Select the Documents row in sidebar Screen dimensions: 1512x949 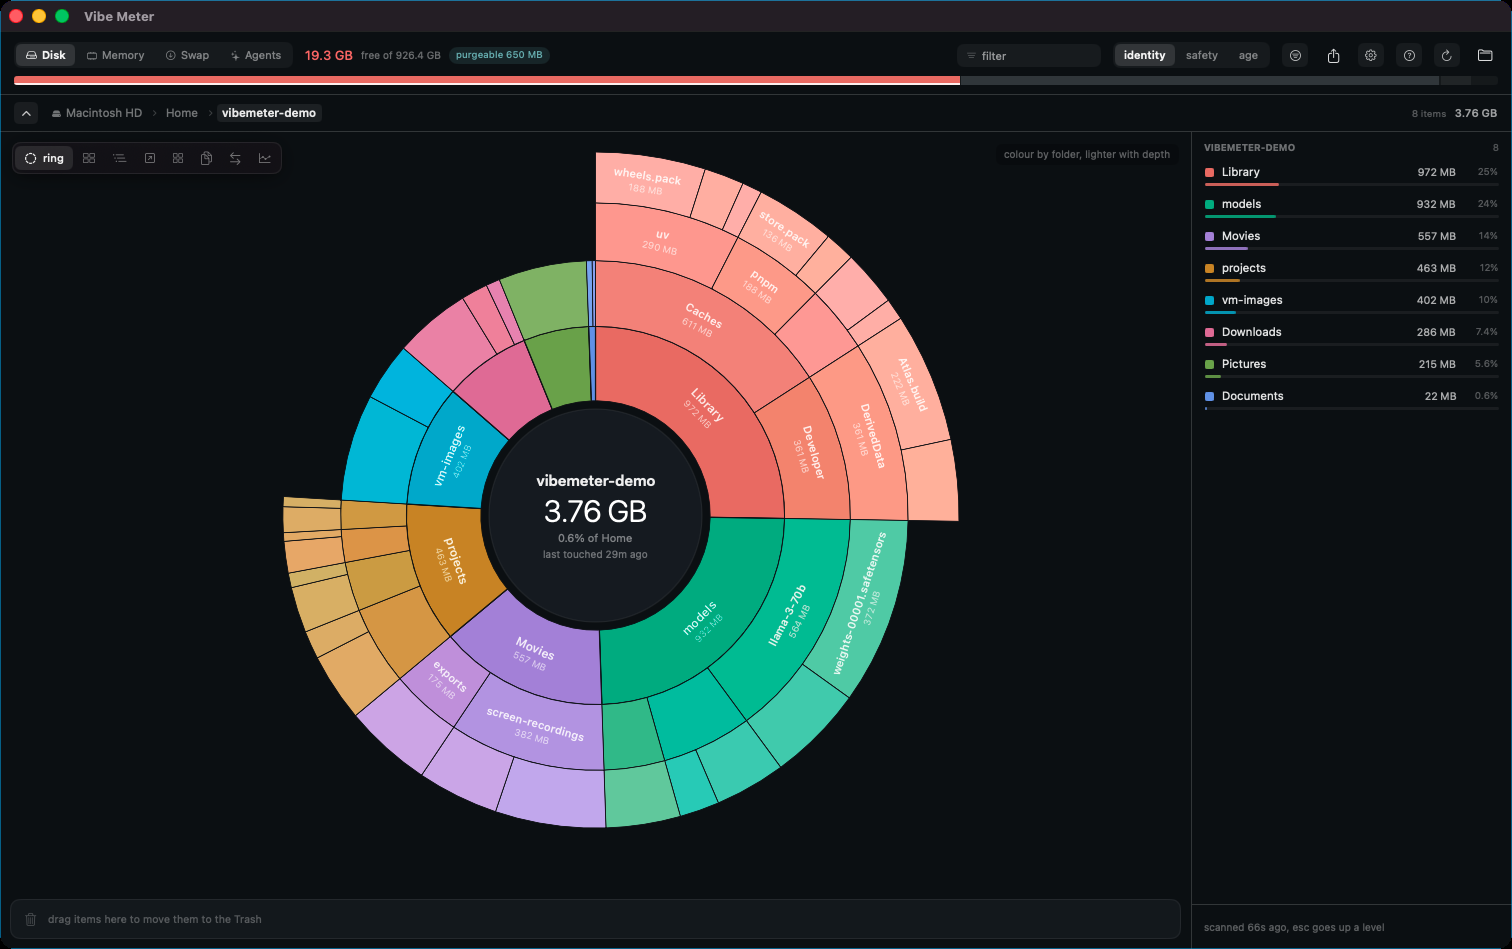tap(1351, 398)
